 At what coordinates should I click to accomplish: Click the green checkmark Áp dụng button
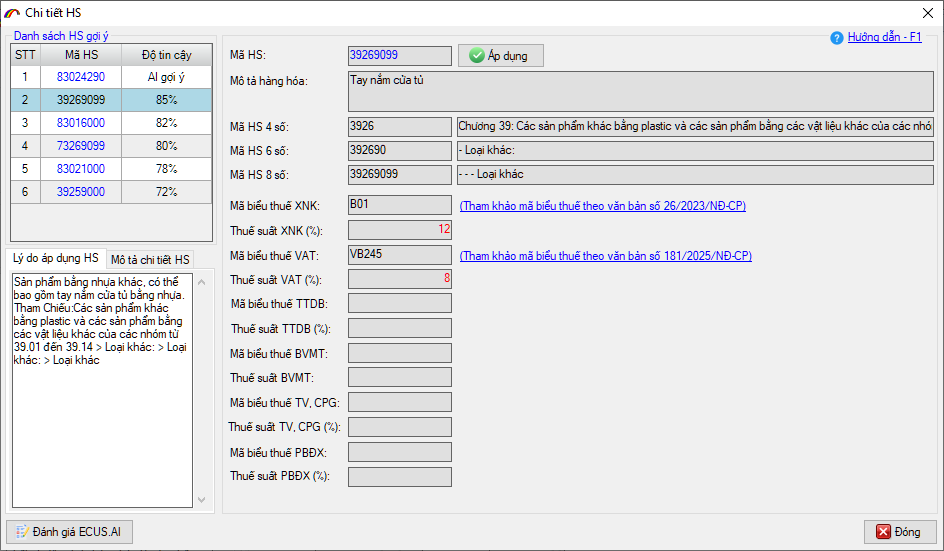point(500,56)
